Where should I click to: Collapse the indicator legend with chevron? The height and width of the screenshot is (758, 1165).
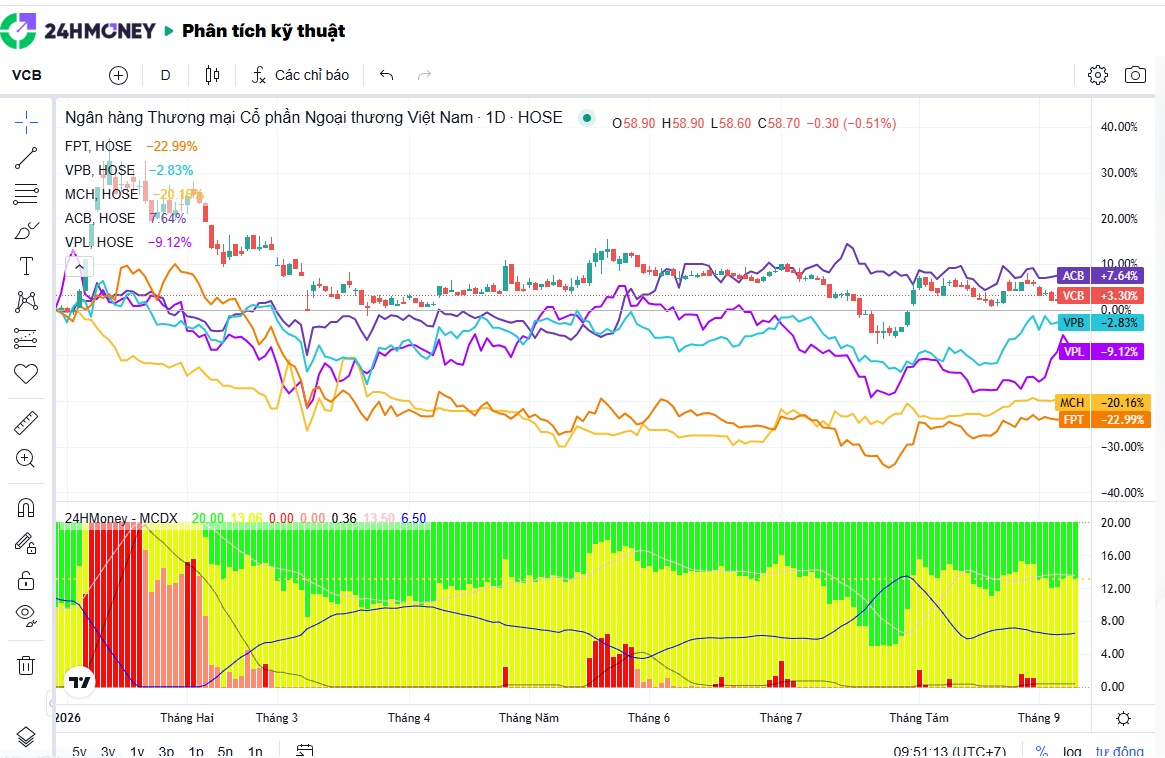point(79,266)
